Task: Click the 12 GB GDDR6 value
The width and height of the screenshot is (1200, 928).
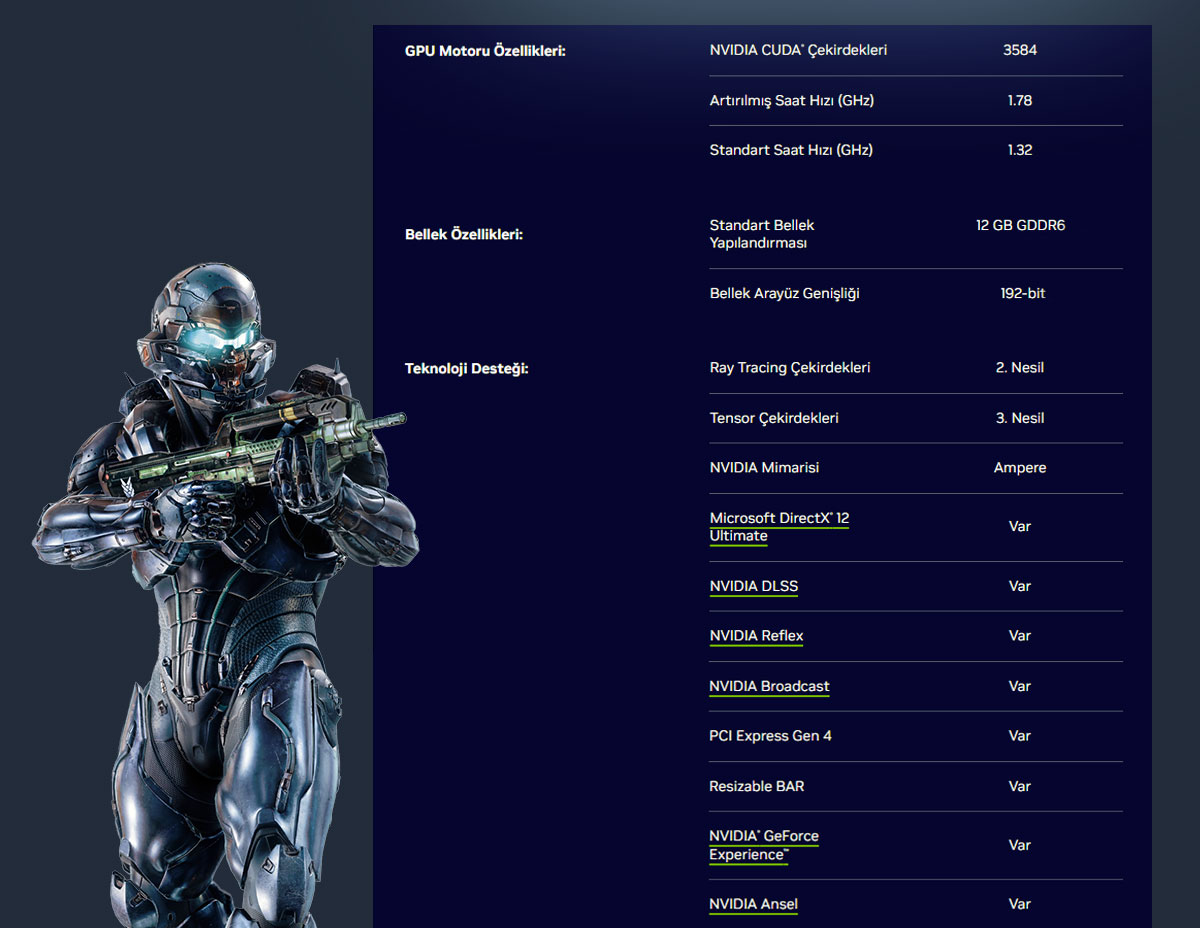Action: click(1020, 225)
